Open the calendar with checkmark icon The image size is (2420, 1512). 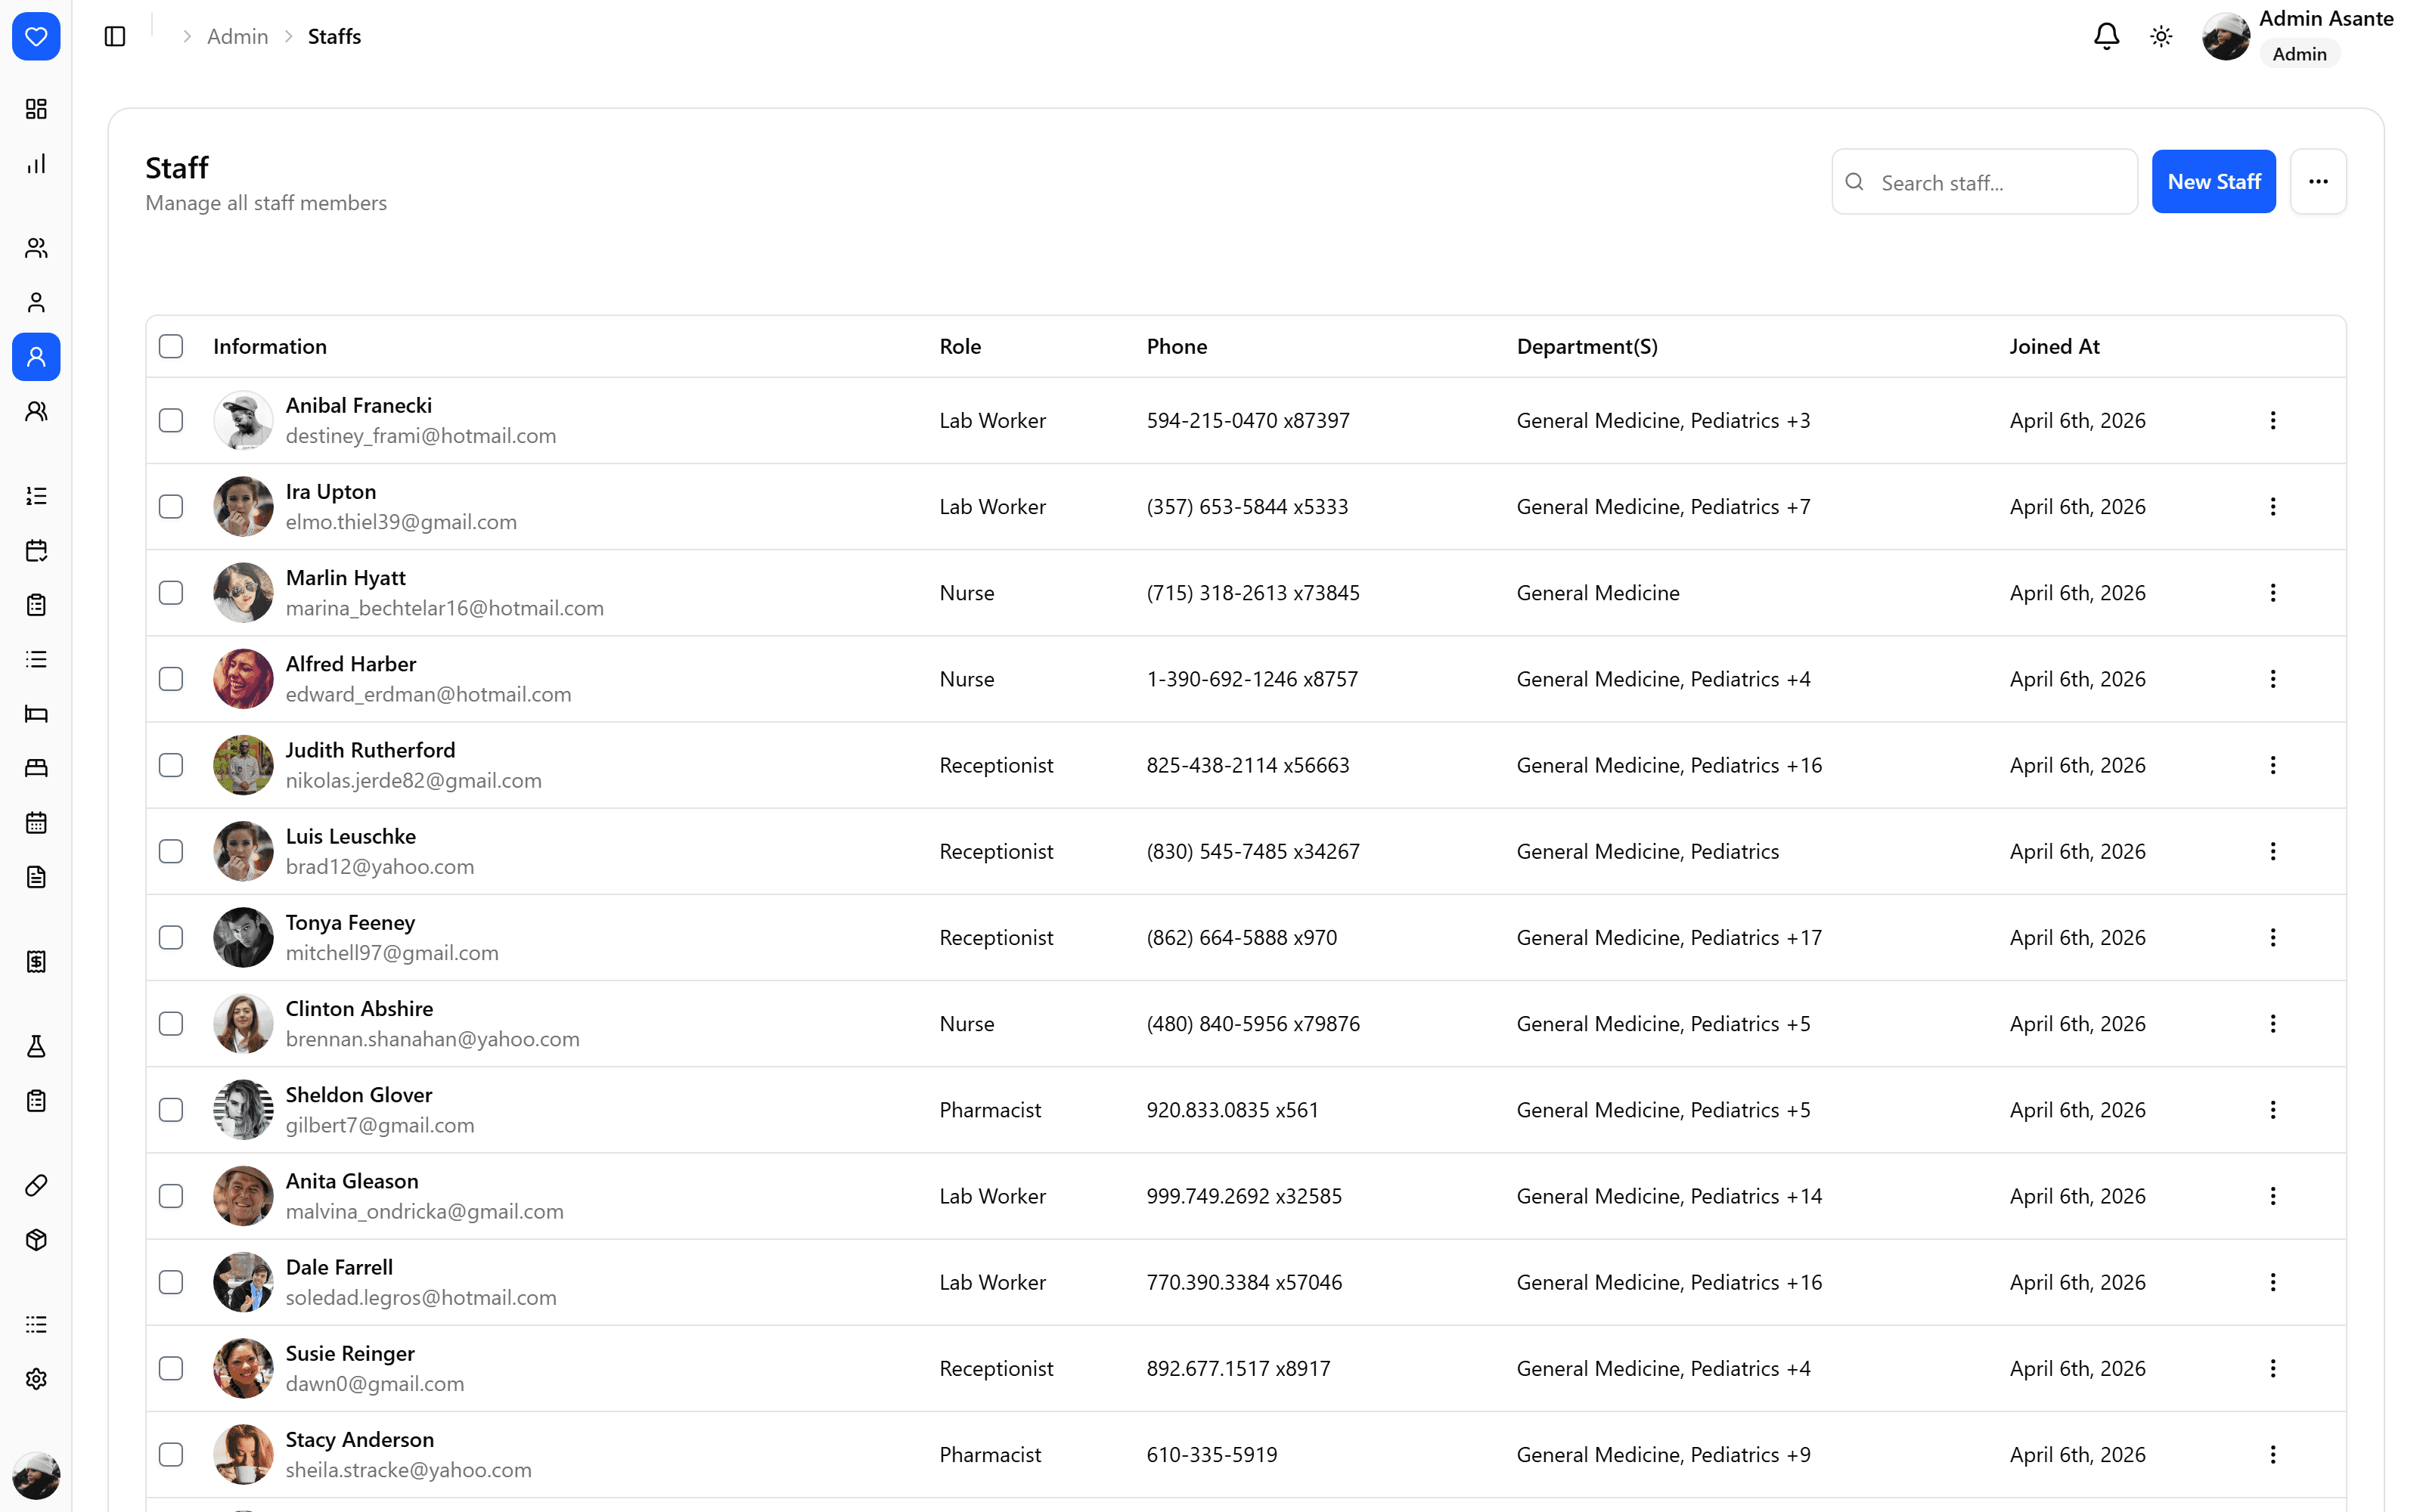[x=36, y=550]
